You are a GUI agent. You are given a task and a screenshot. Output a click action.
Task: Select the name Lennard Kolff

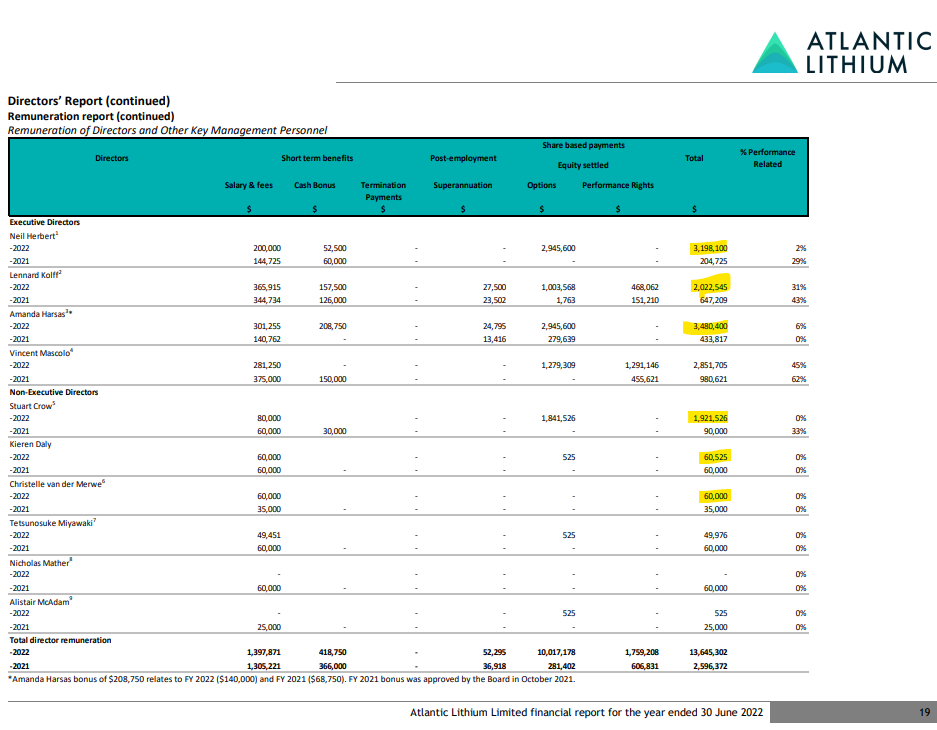(x=34, y=275)
